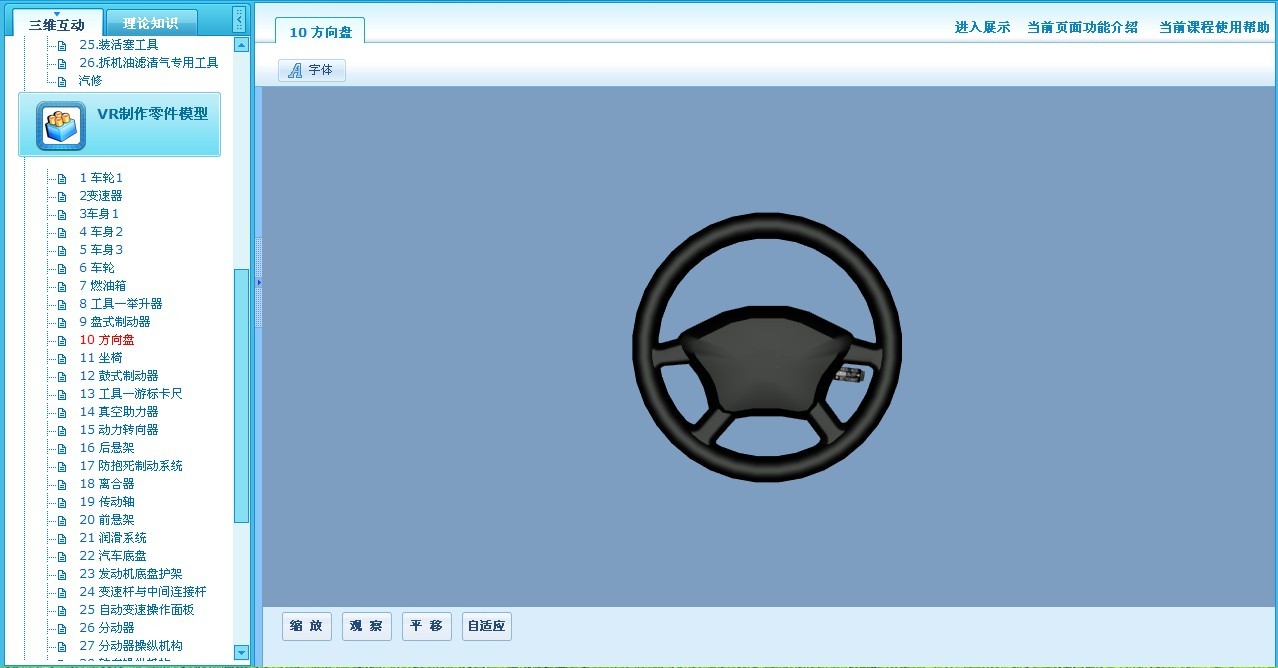Click document icon beside 7 燃油箱
The height and width of the screenshot is (668, 1278).
click(62, 286)
